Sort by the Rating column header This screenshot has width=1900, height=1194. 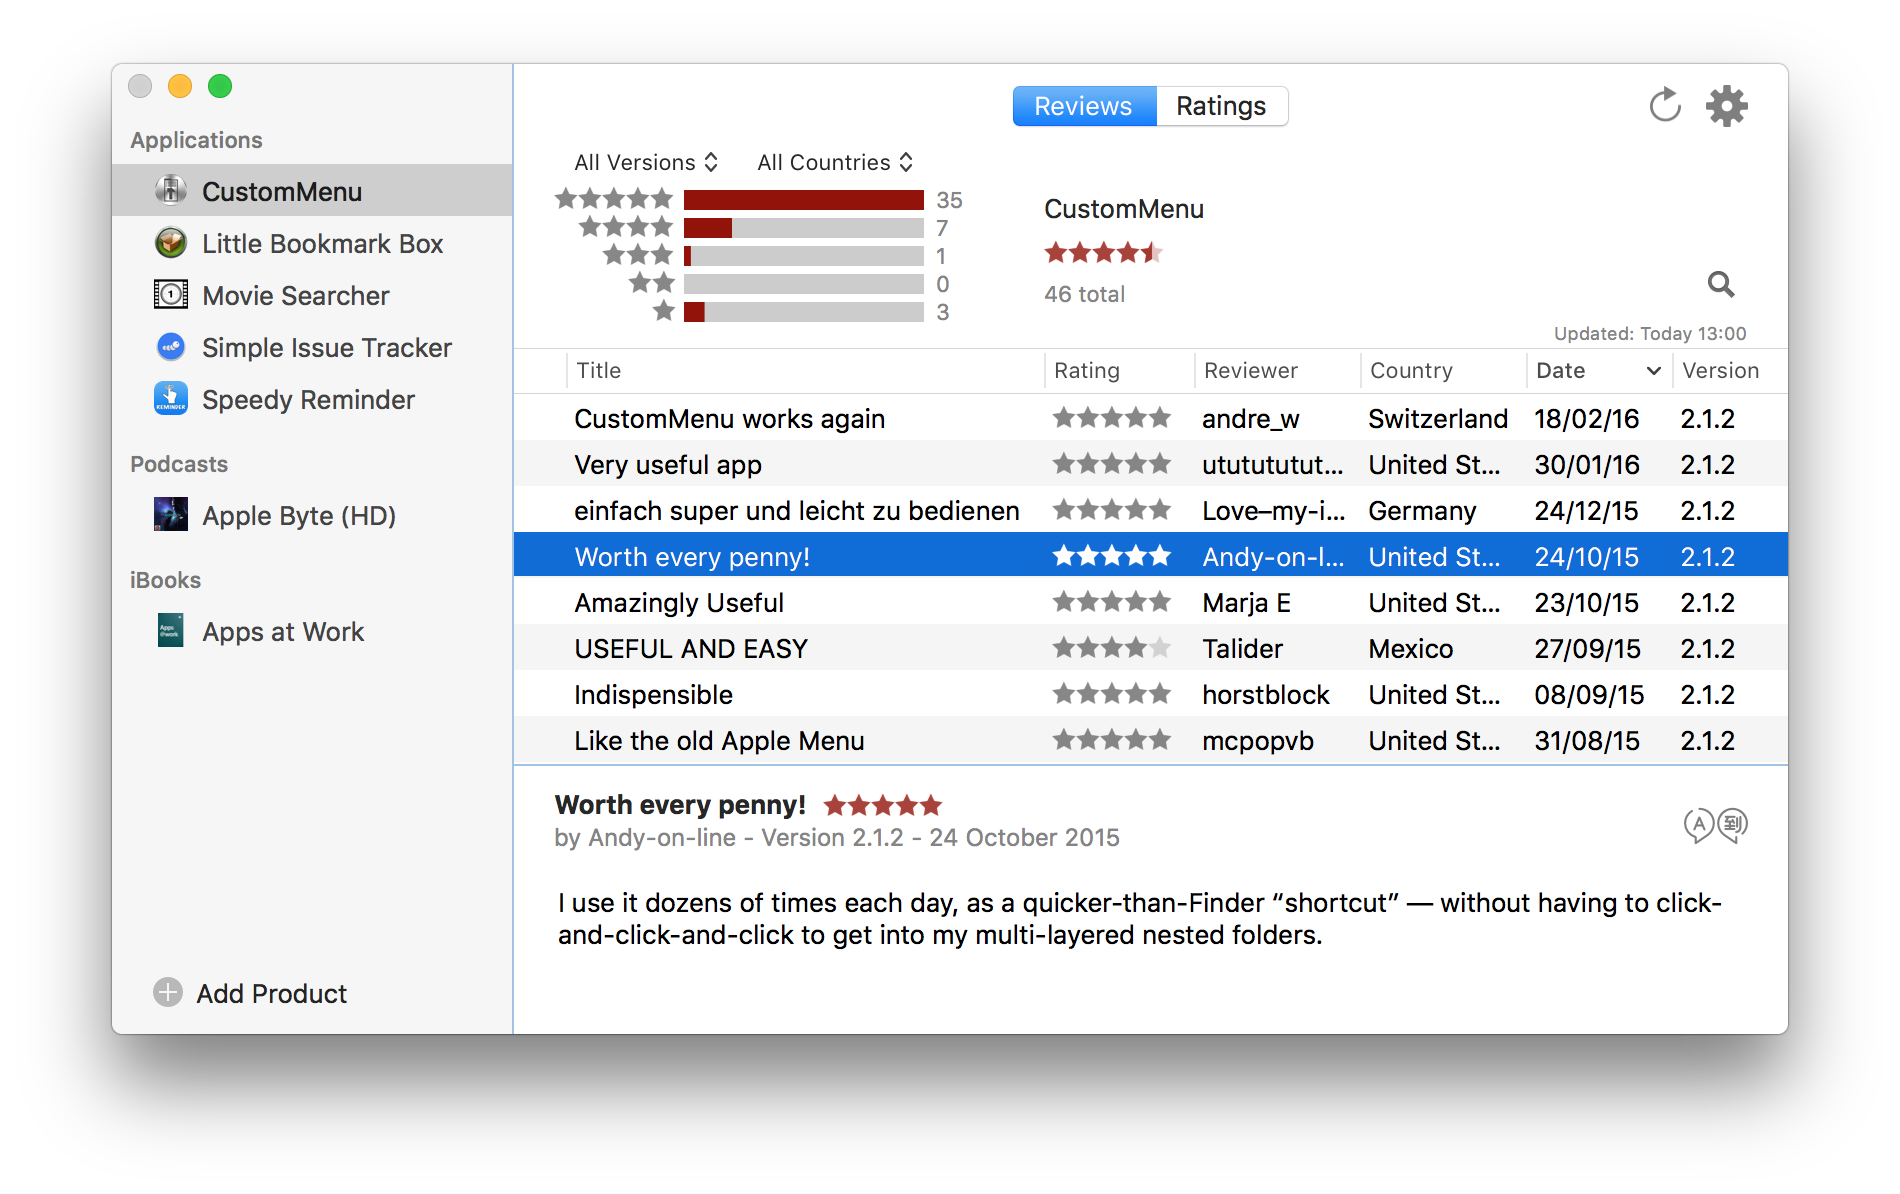[1119, 370]
